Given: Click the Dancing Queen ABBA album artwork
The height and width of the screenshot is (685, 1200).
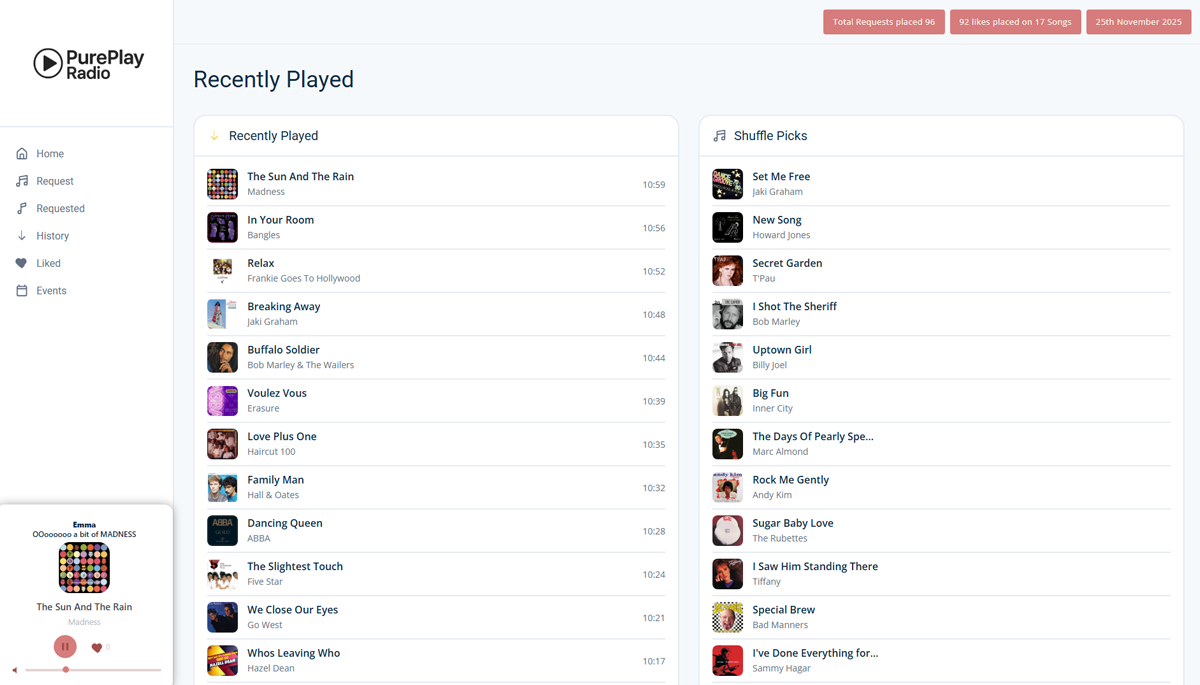Looking at the screenshot, I should 222,530.
